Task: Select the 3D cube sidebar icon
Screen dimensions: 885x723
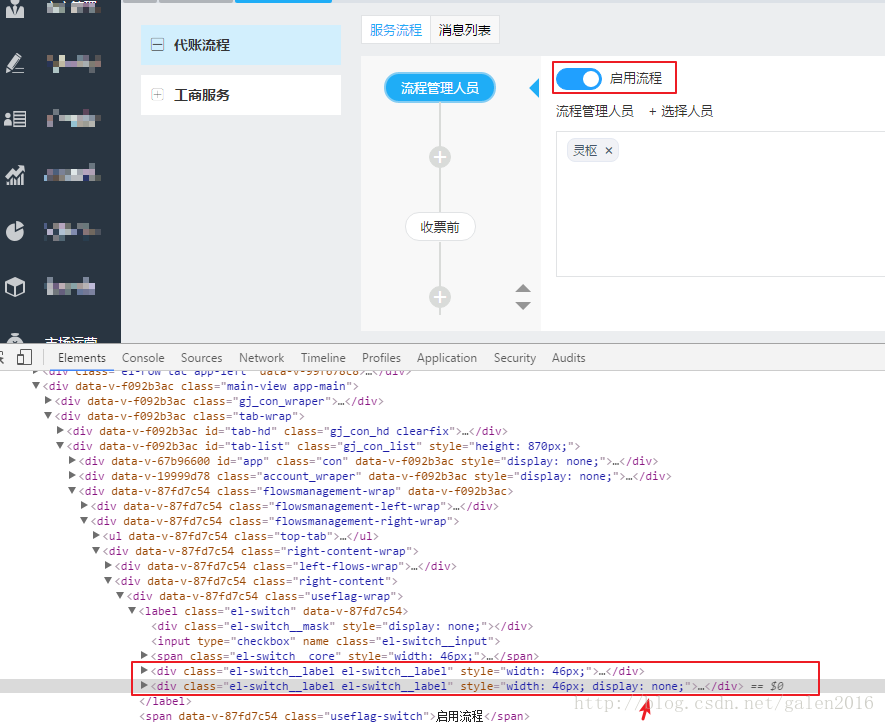Action: (x=15, y=286)
